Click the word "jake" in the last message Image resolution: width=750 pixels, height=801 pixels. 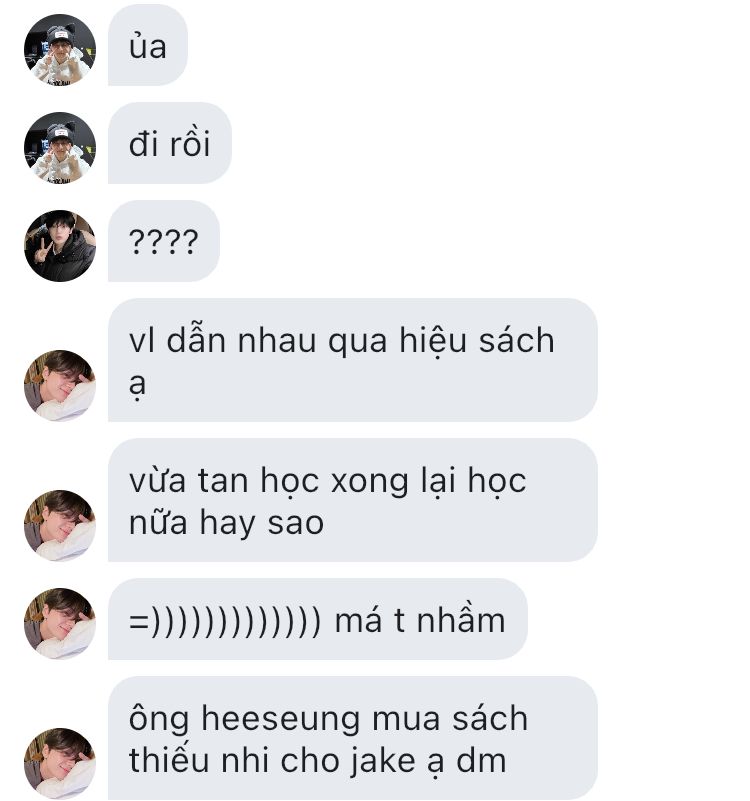(383, 763)
